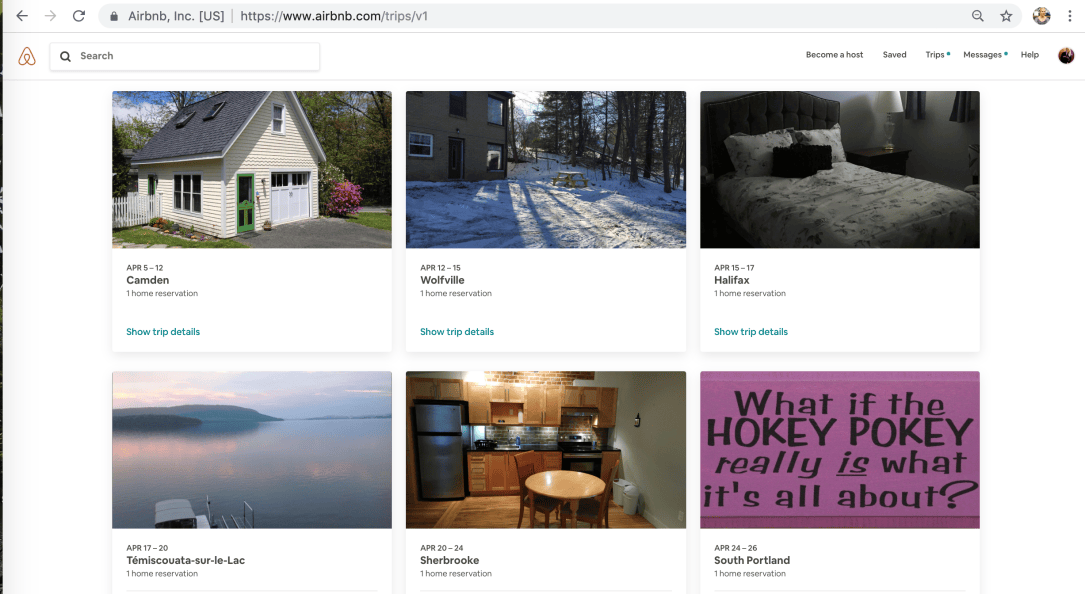Image resolution: width=1085 pixels, height=594 pixels.
Task: Open the Camden cottage photo
Action: click(252, 170)
